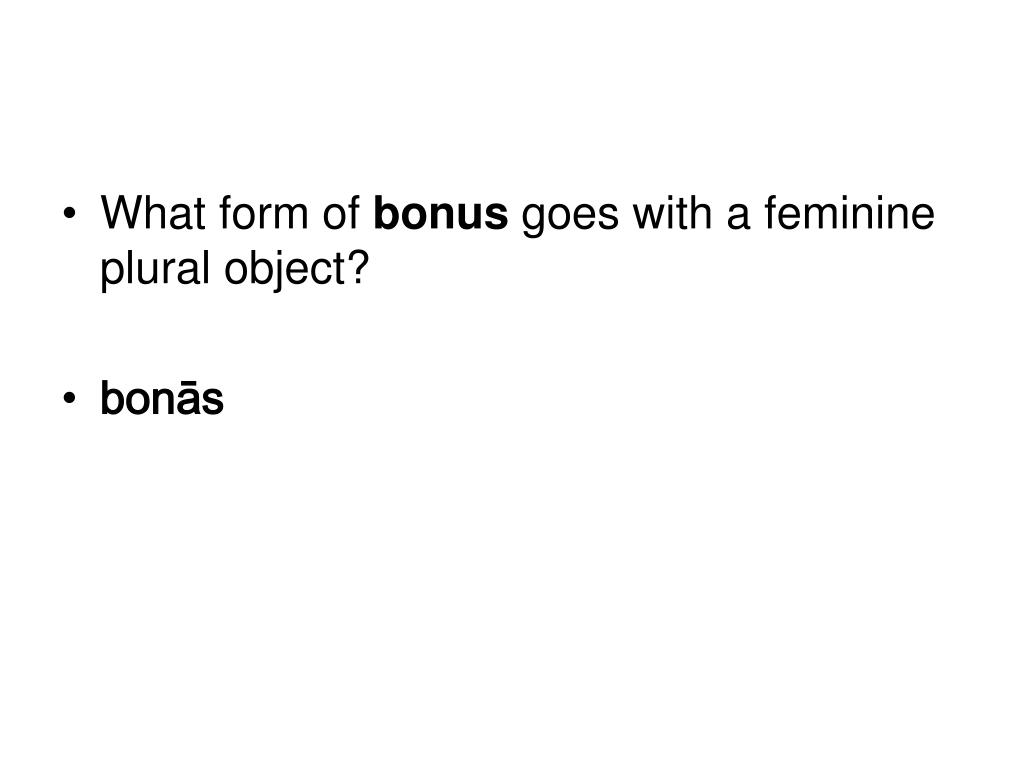The image size is (1024, 768).
Task: Click the bullet point before 'What form'
Action: pyautogui.click(x=69, y=214)
